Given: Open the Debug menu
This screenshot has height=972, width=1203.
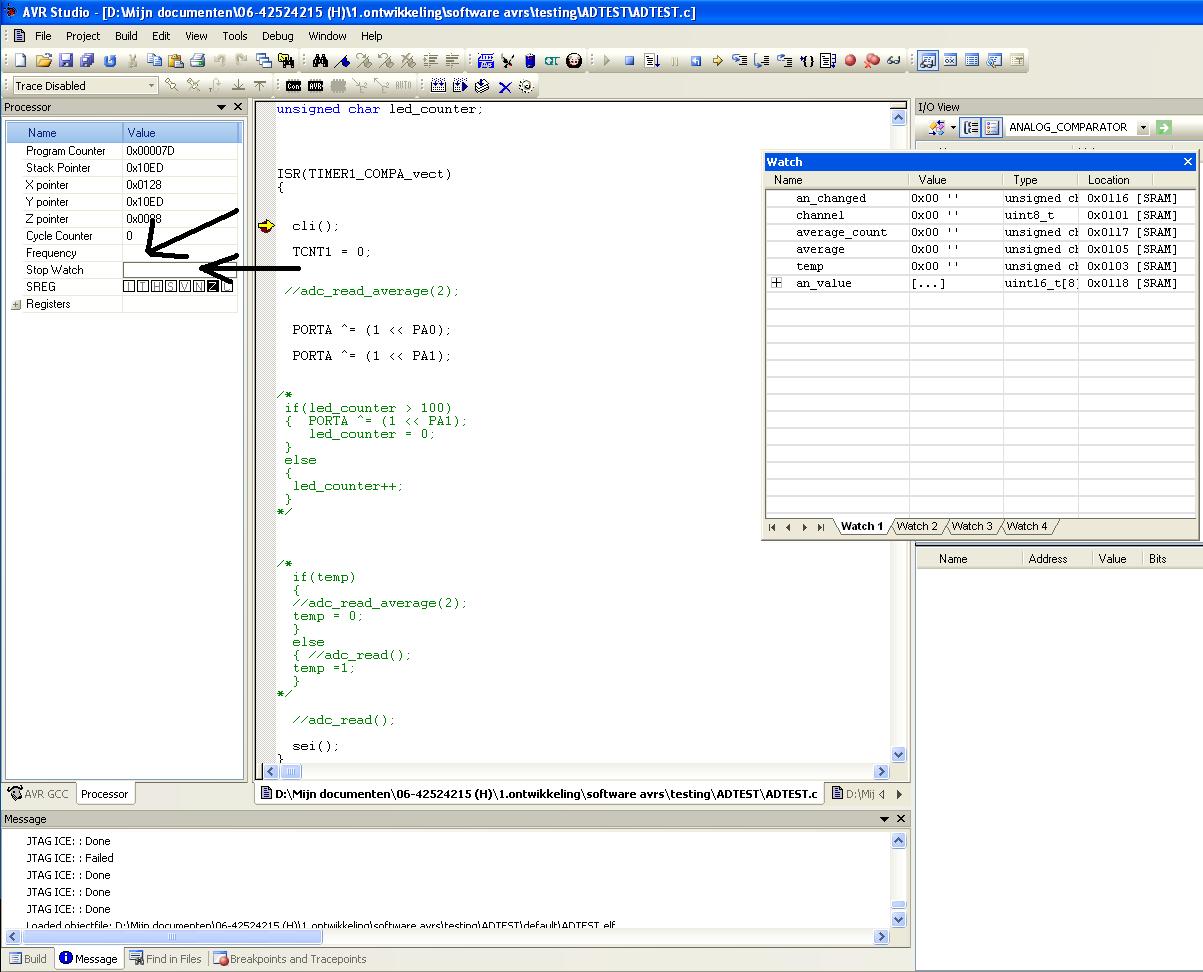Looking at the screenshot, I should coord(277,36).
